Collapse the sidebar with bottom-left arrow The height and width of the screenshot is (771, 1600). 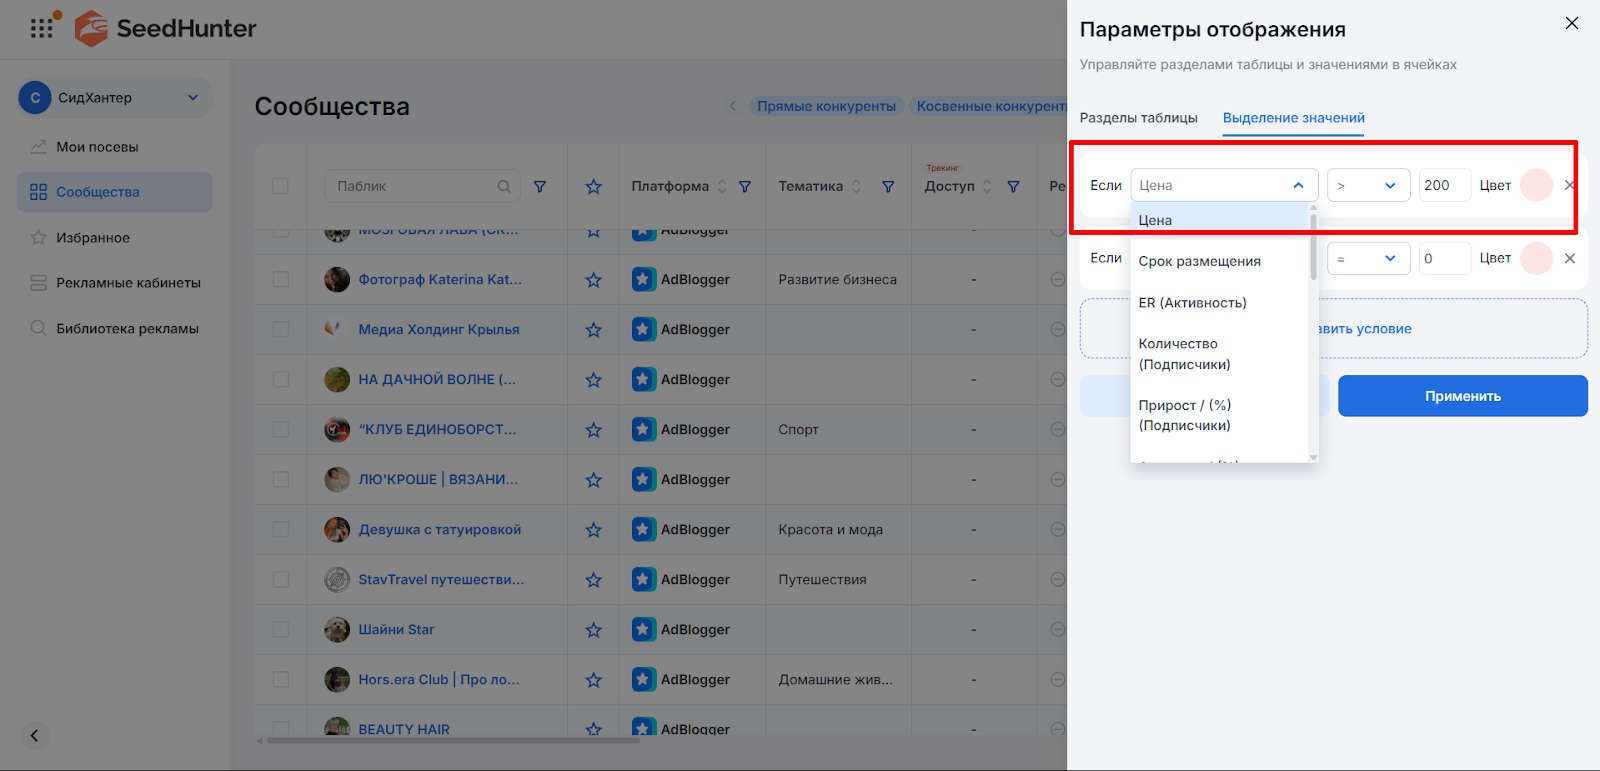(x=34, y=736)
